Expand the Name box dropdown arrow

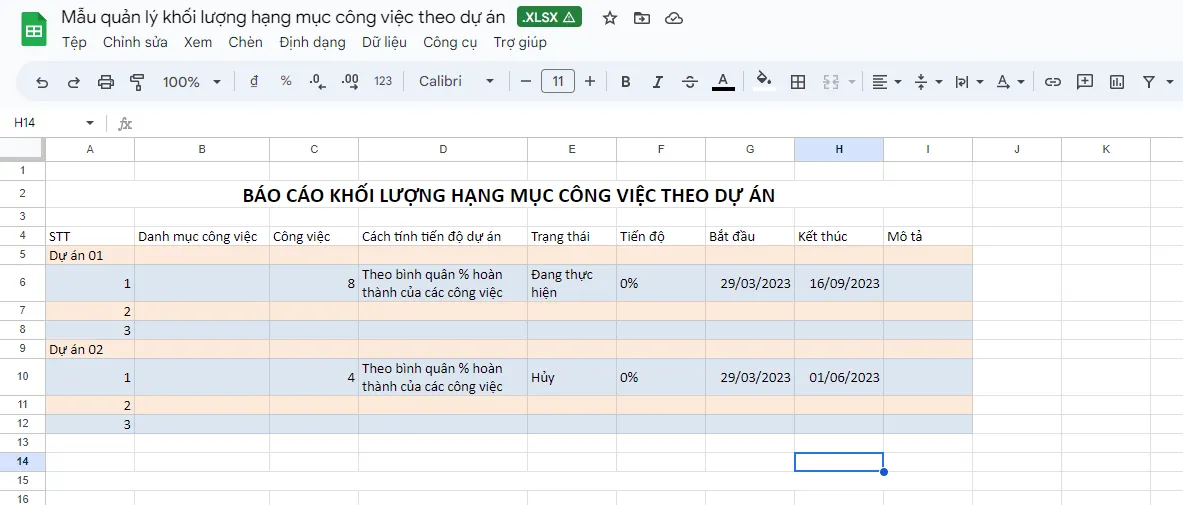tap(90, 123)
